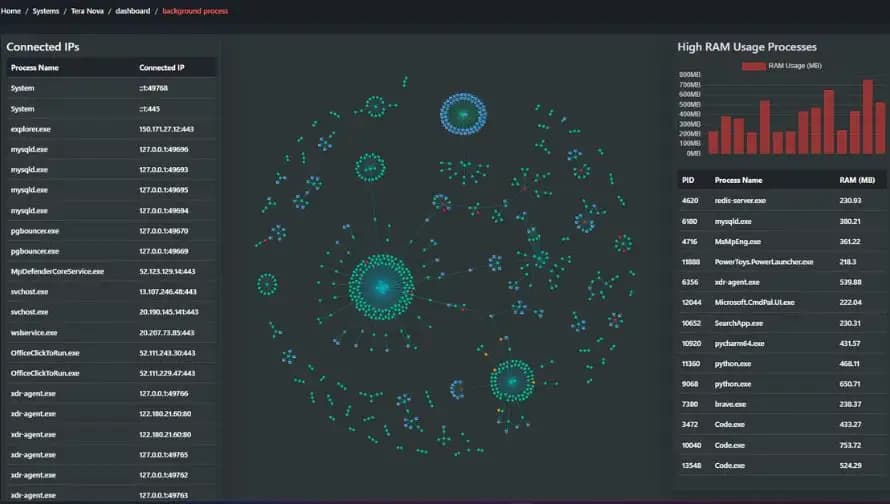Go to Tera Nova breadcrumb
Viewport: 890px width, 504px height.
[x=86, y=11]
